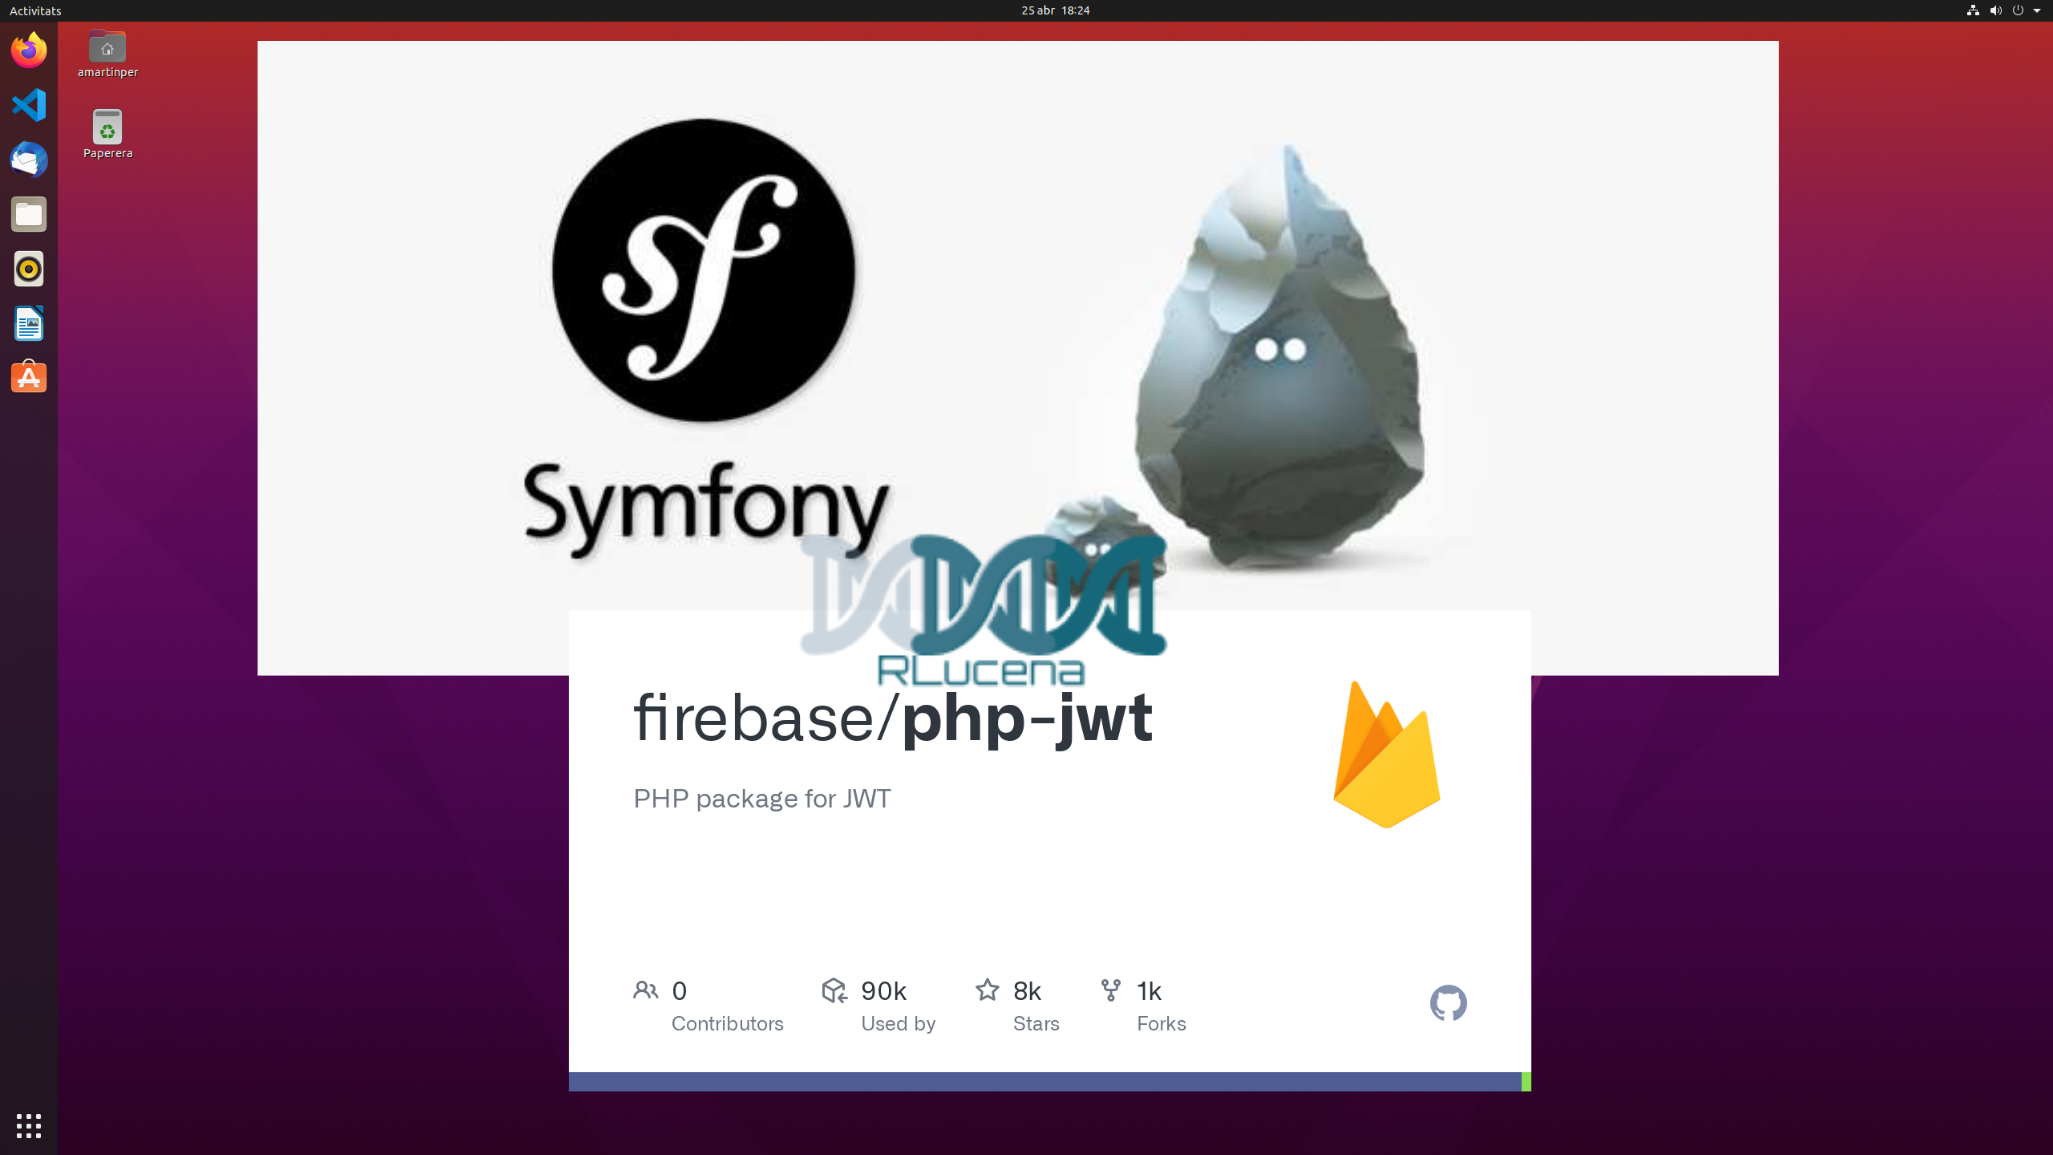Click the Firefox browser icon

point(28,51)
